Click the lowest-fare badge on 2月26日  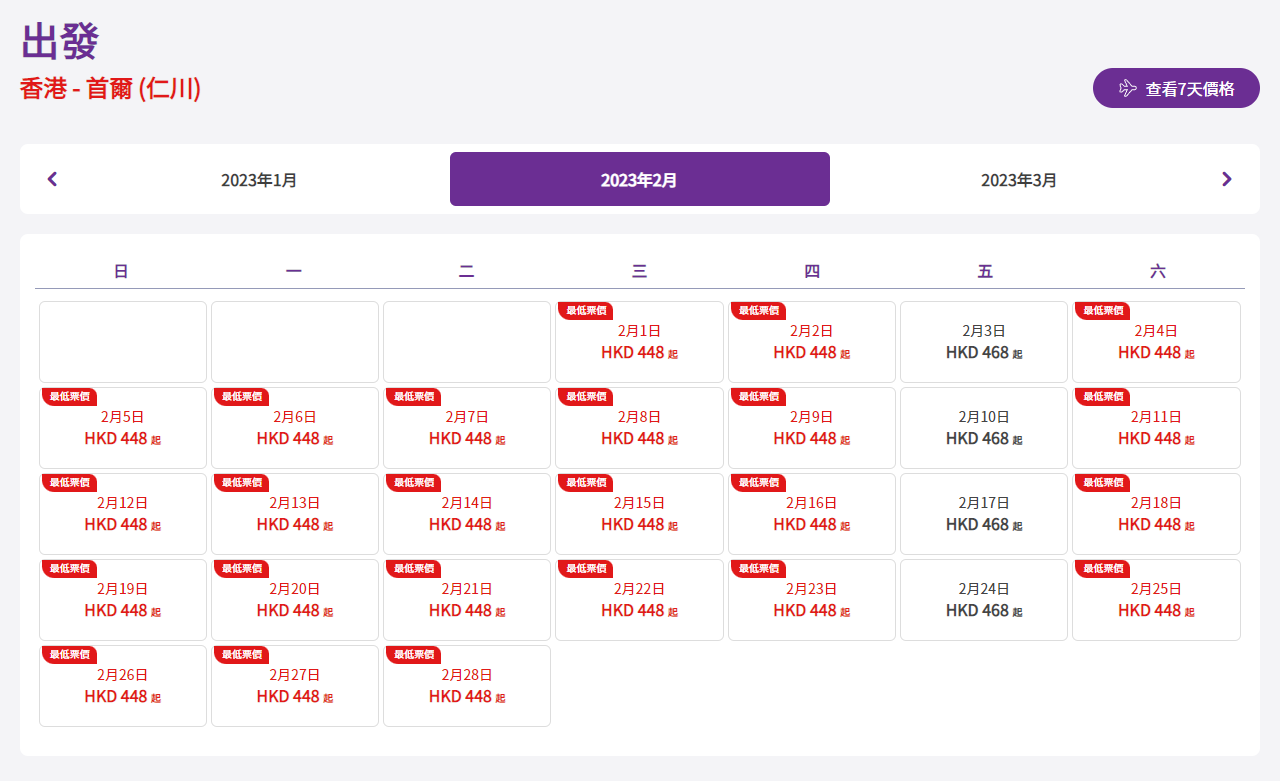[69, 655]
